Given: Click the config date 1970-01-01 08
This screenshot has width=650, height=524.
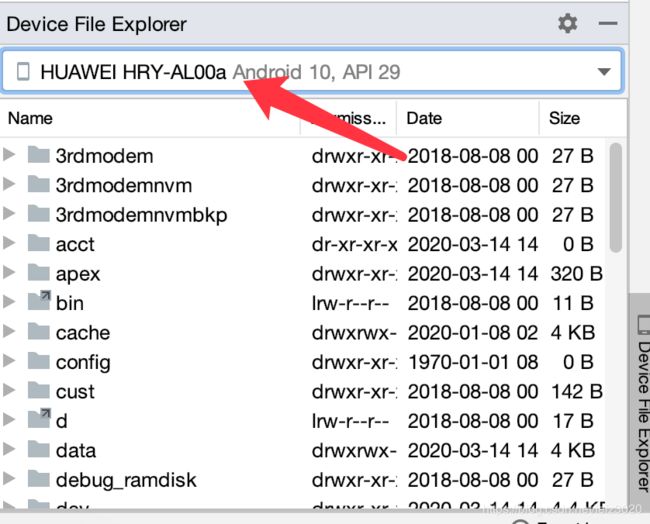Looking at the screenshot, I should tap(473, 362).
